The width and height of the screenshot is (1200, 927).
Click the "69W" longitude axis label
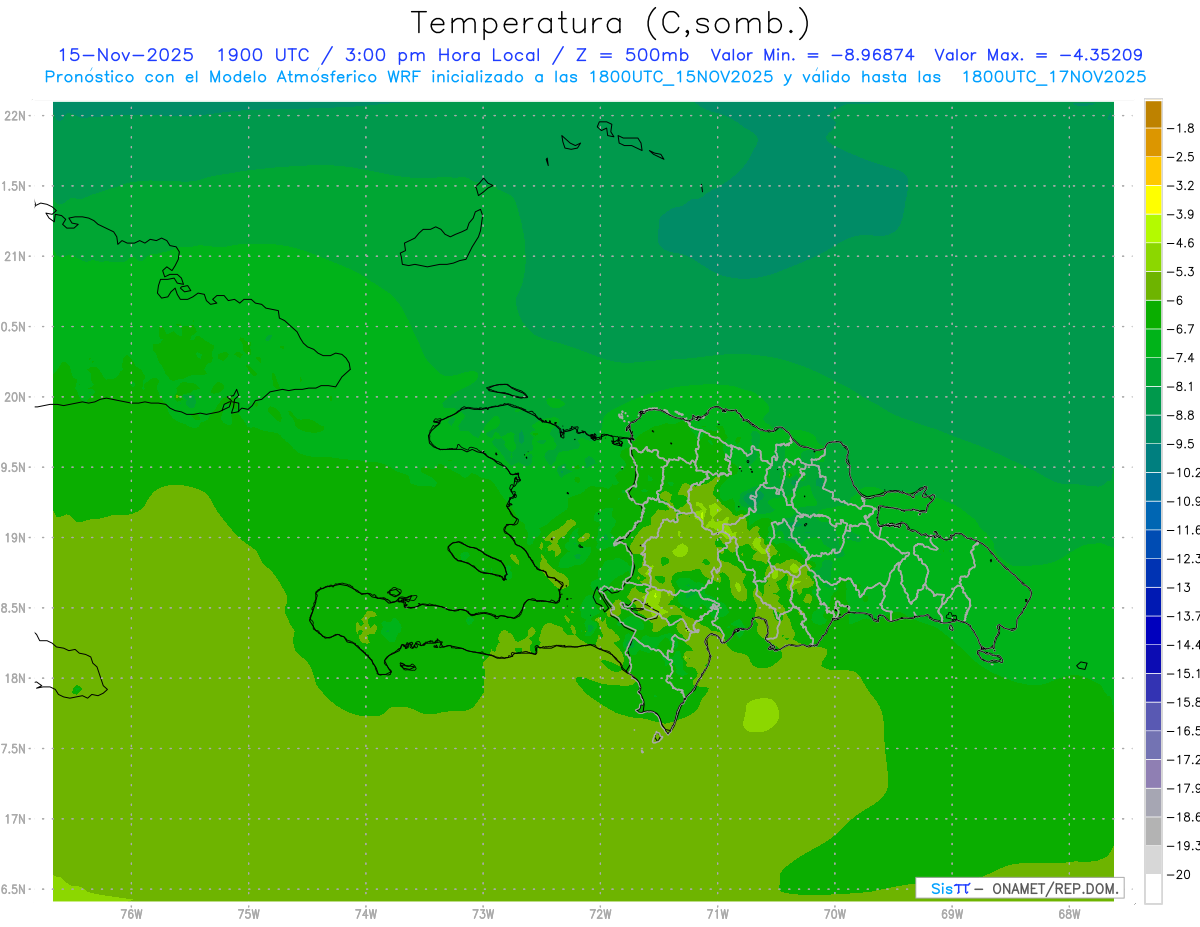pyautogui.click(x=952, y=914)
